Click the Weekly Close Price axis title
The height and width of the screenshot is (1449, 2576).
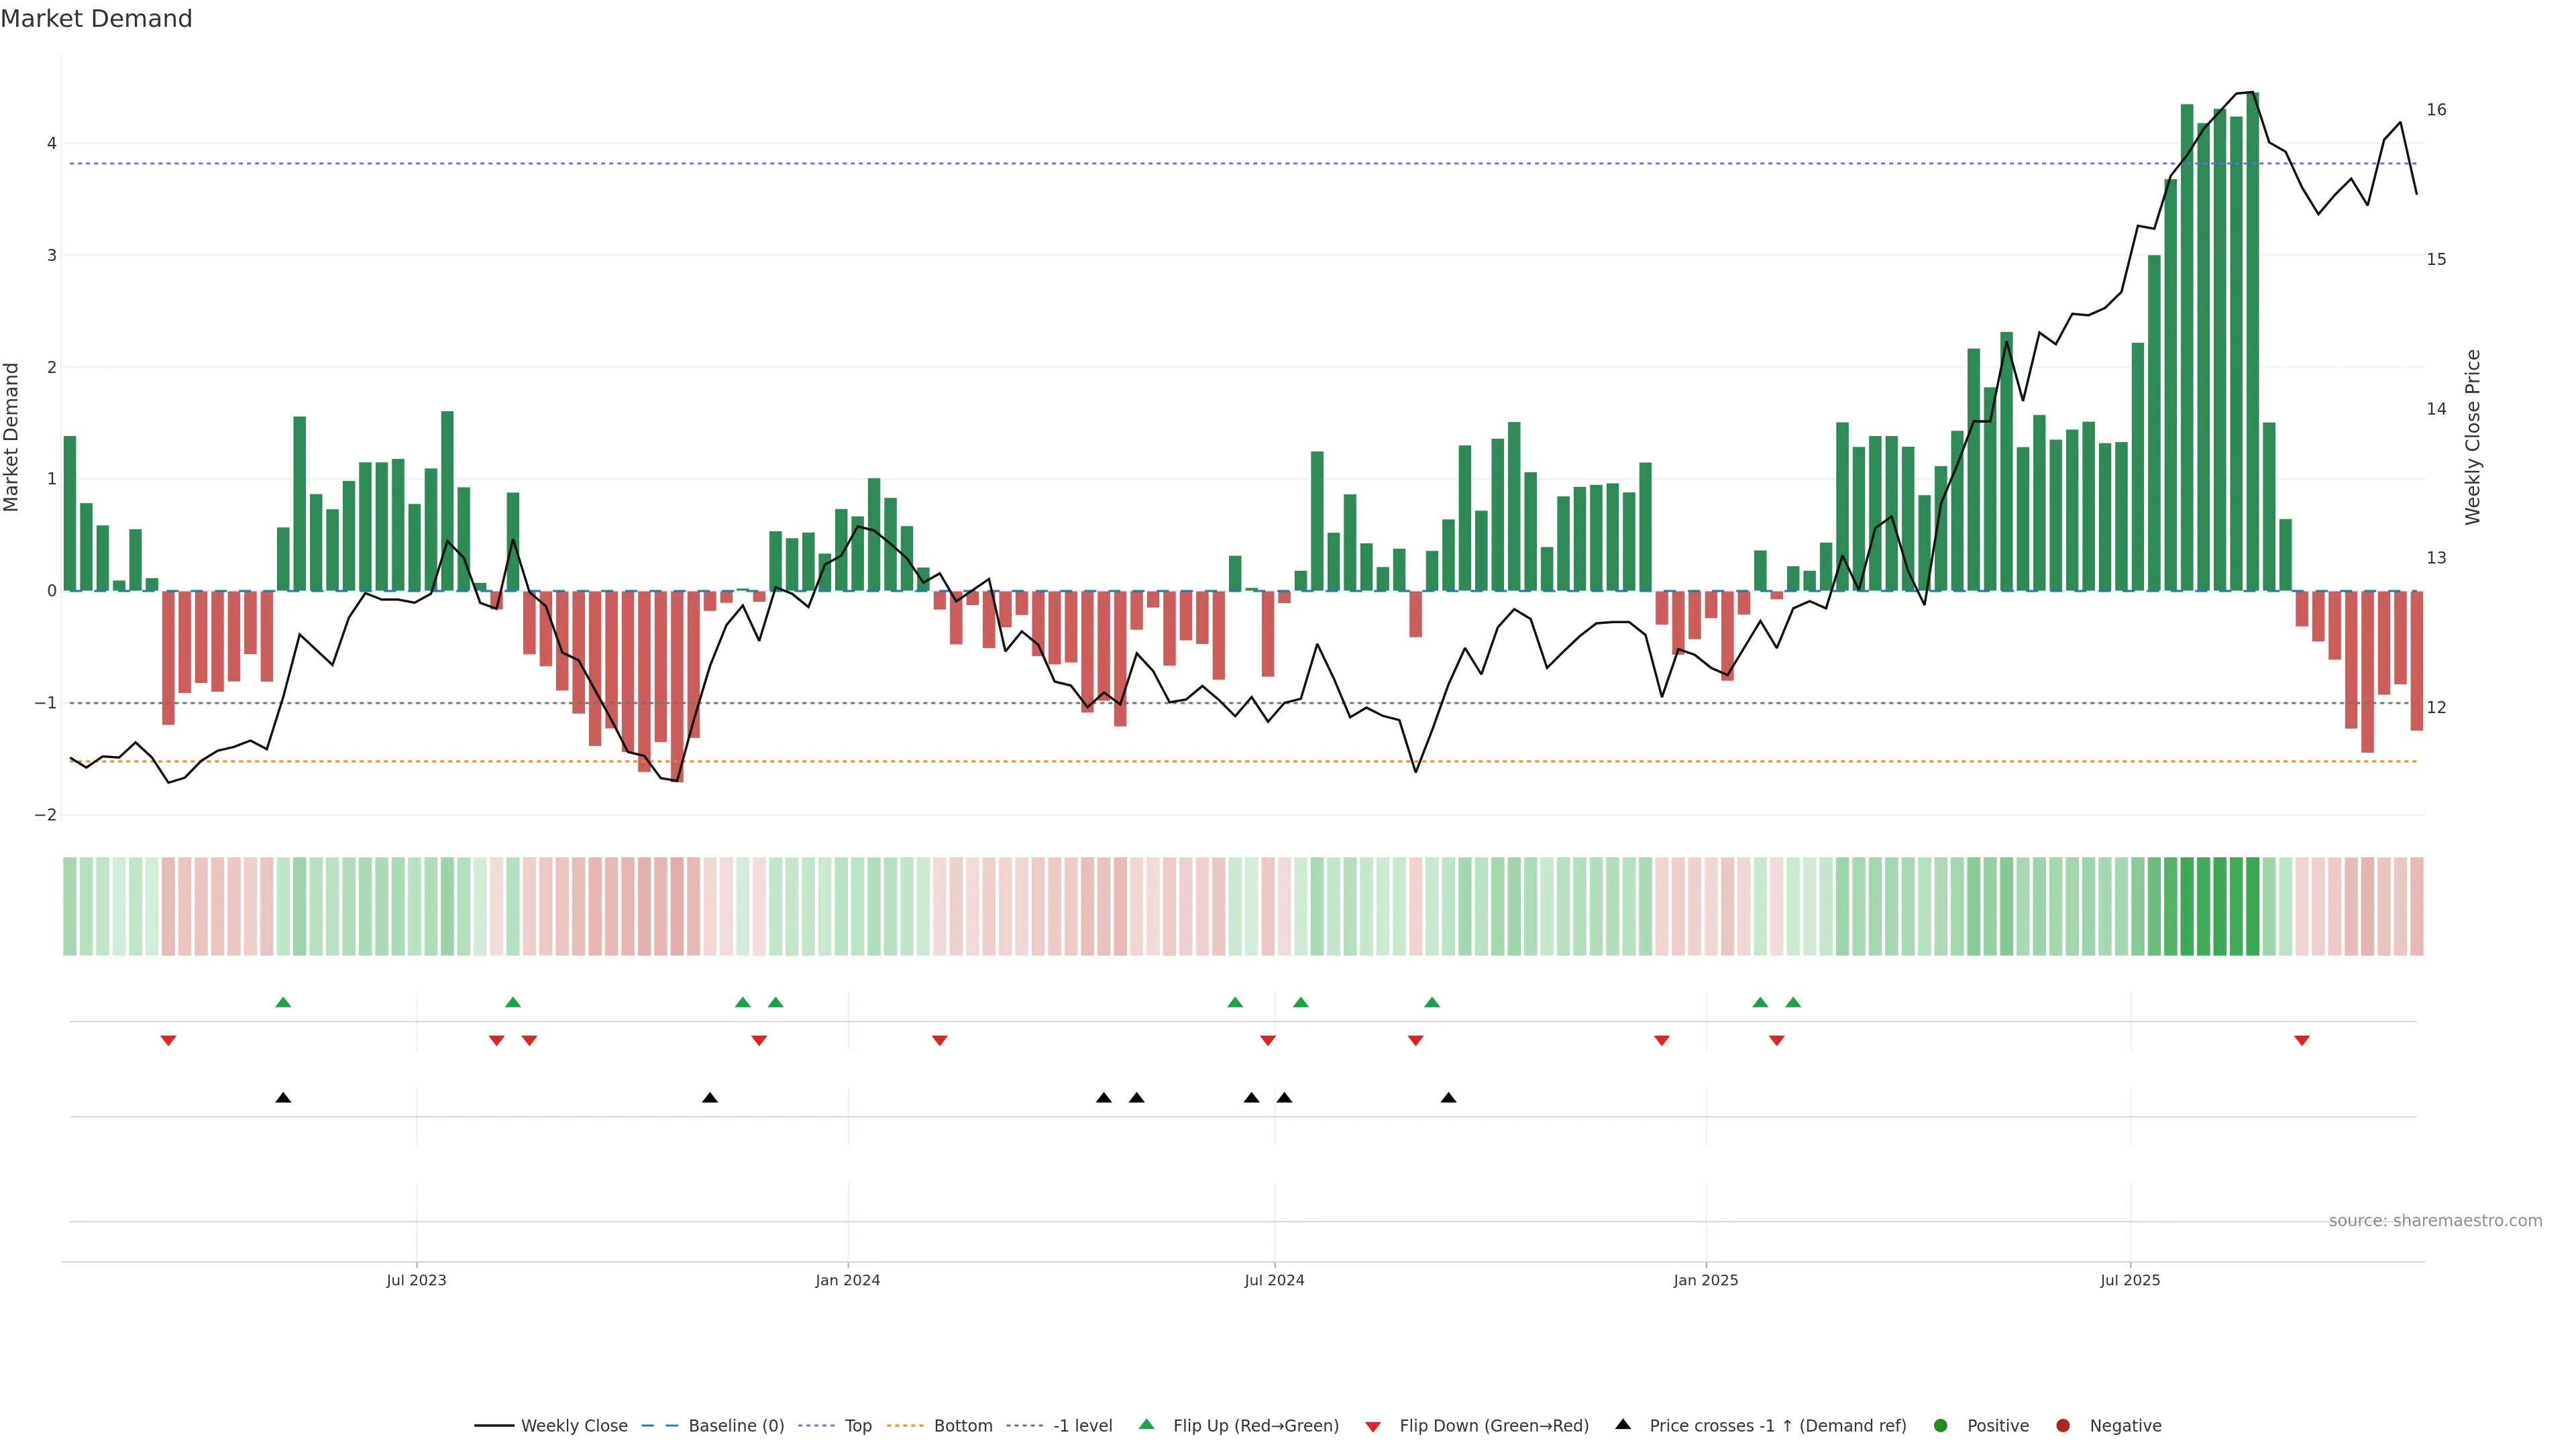(x=2472, y=437)
